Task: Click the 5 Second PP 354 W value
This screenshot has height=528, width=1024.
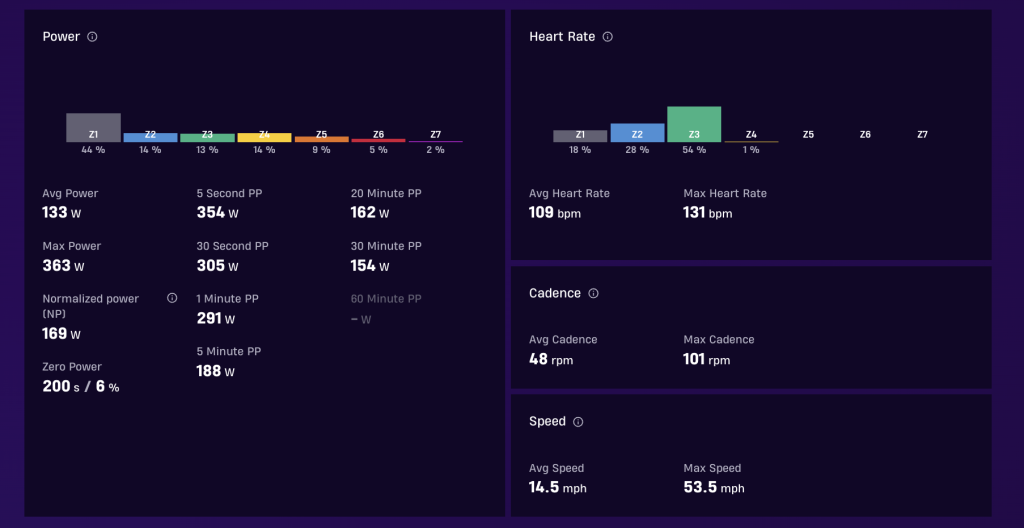Action: [x=216, y=212]
